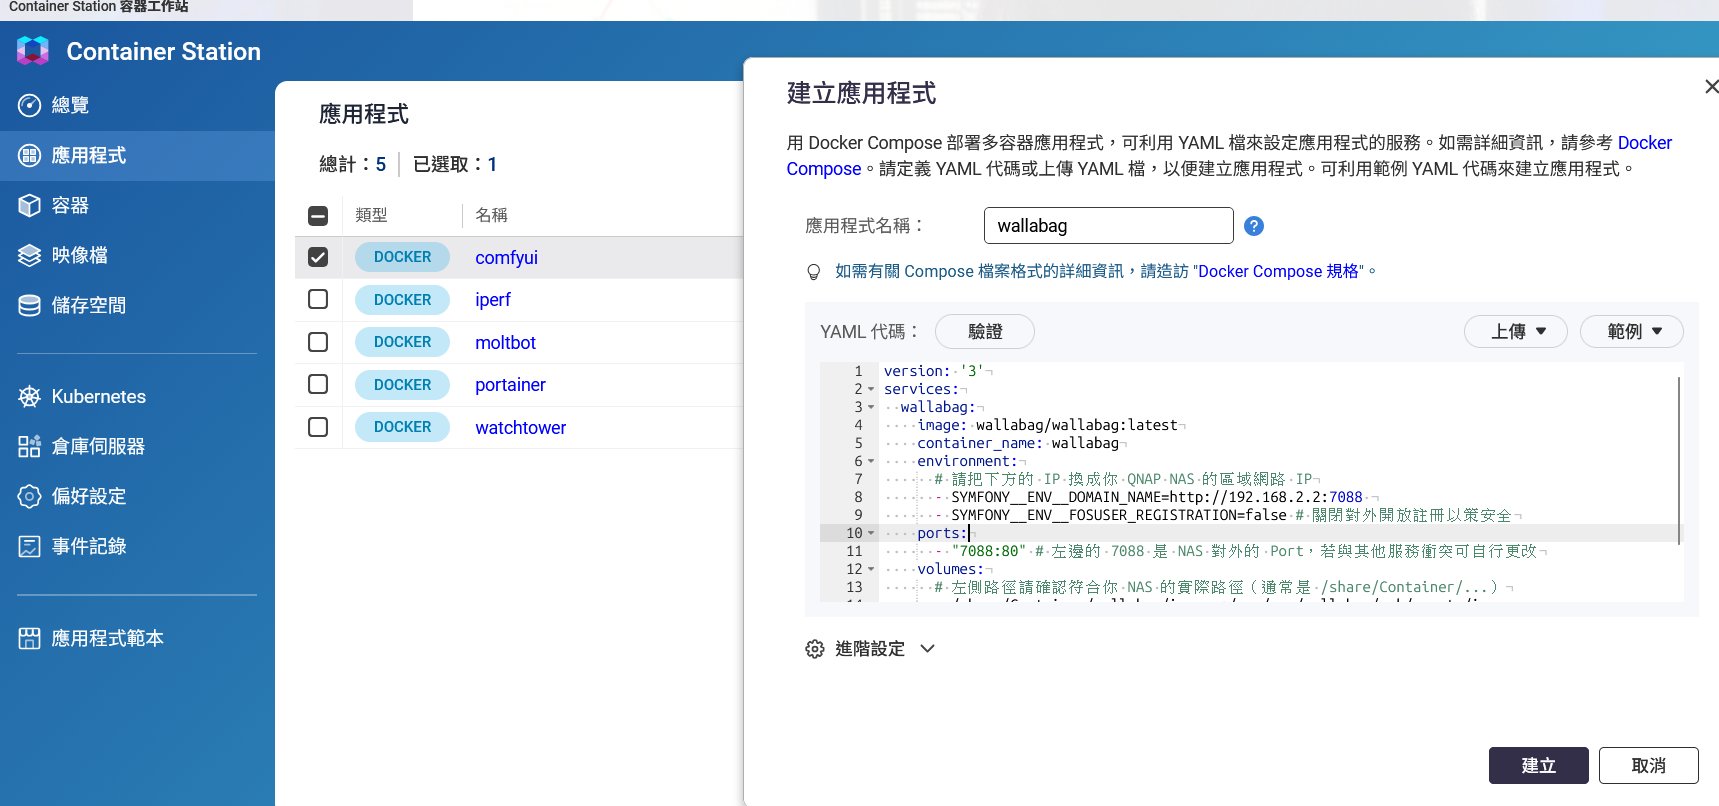Click the YAML editor vertical scrollbar
The height and width of the screenshot is (806, 1719).
click(1679, 460)
